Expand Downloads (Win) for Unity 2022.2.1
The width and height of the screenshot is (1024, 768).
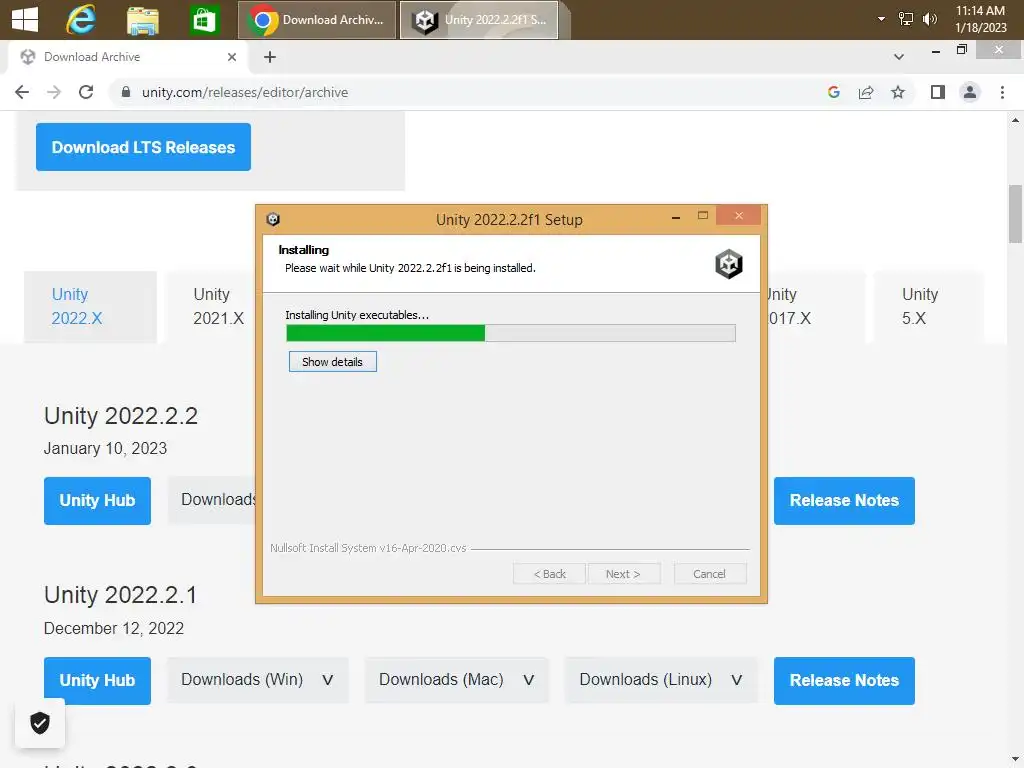coord(258,680)
